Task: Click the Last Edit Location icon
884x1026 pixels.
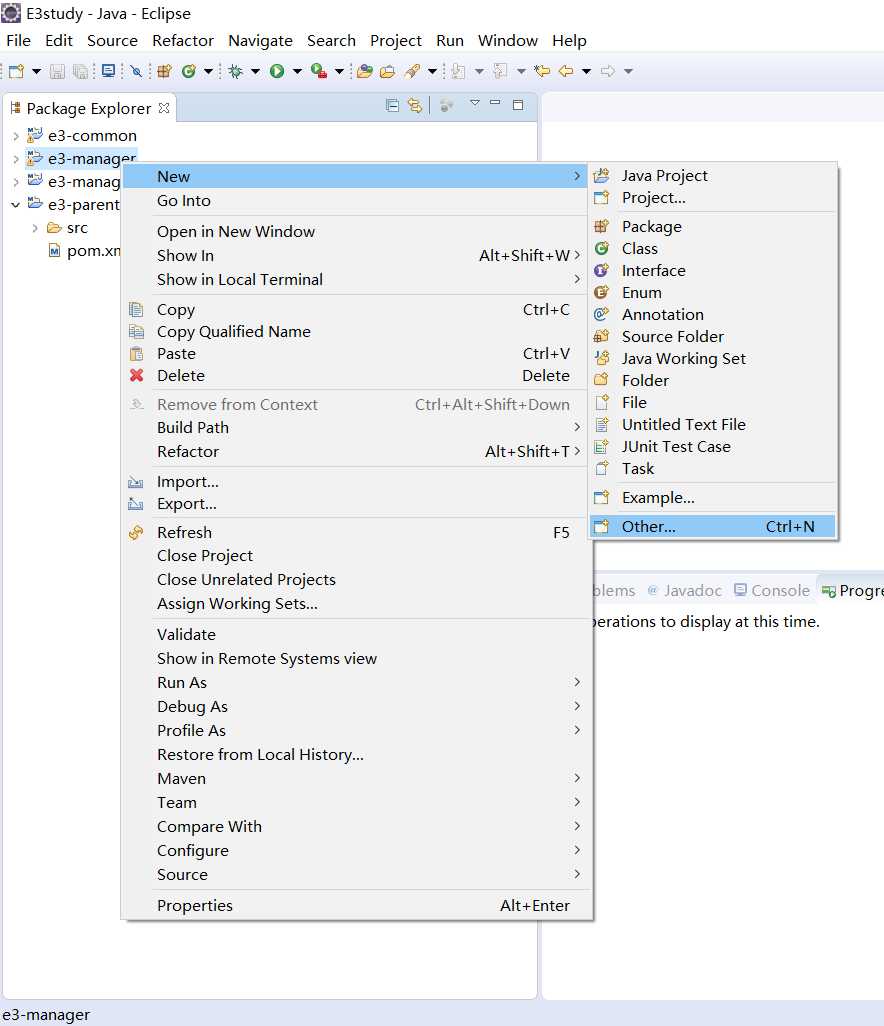Action: (x=542, y=71)
